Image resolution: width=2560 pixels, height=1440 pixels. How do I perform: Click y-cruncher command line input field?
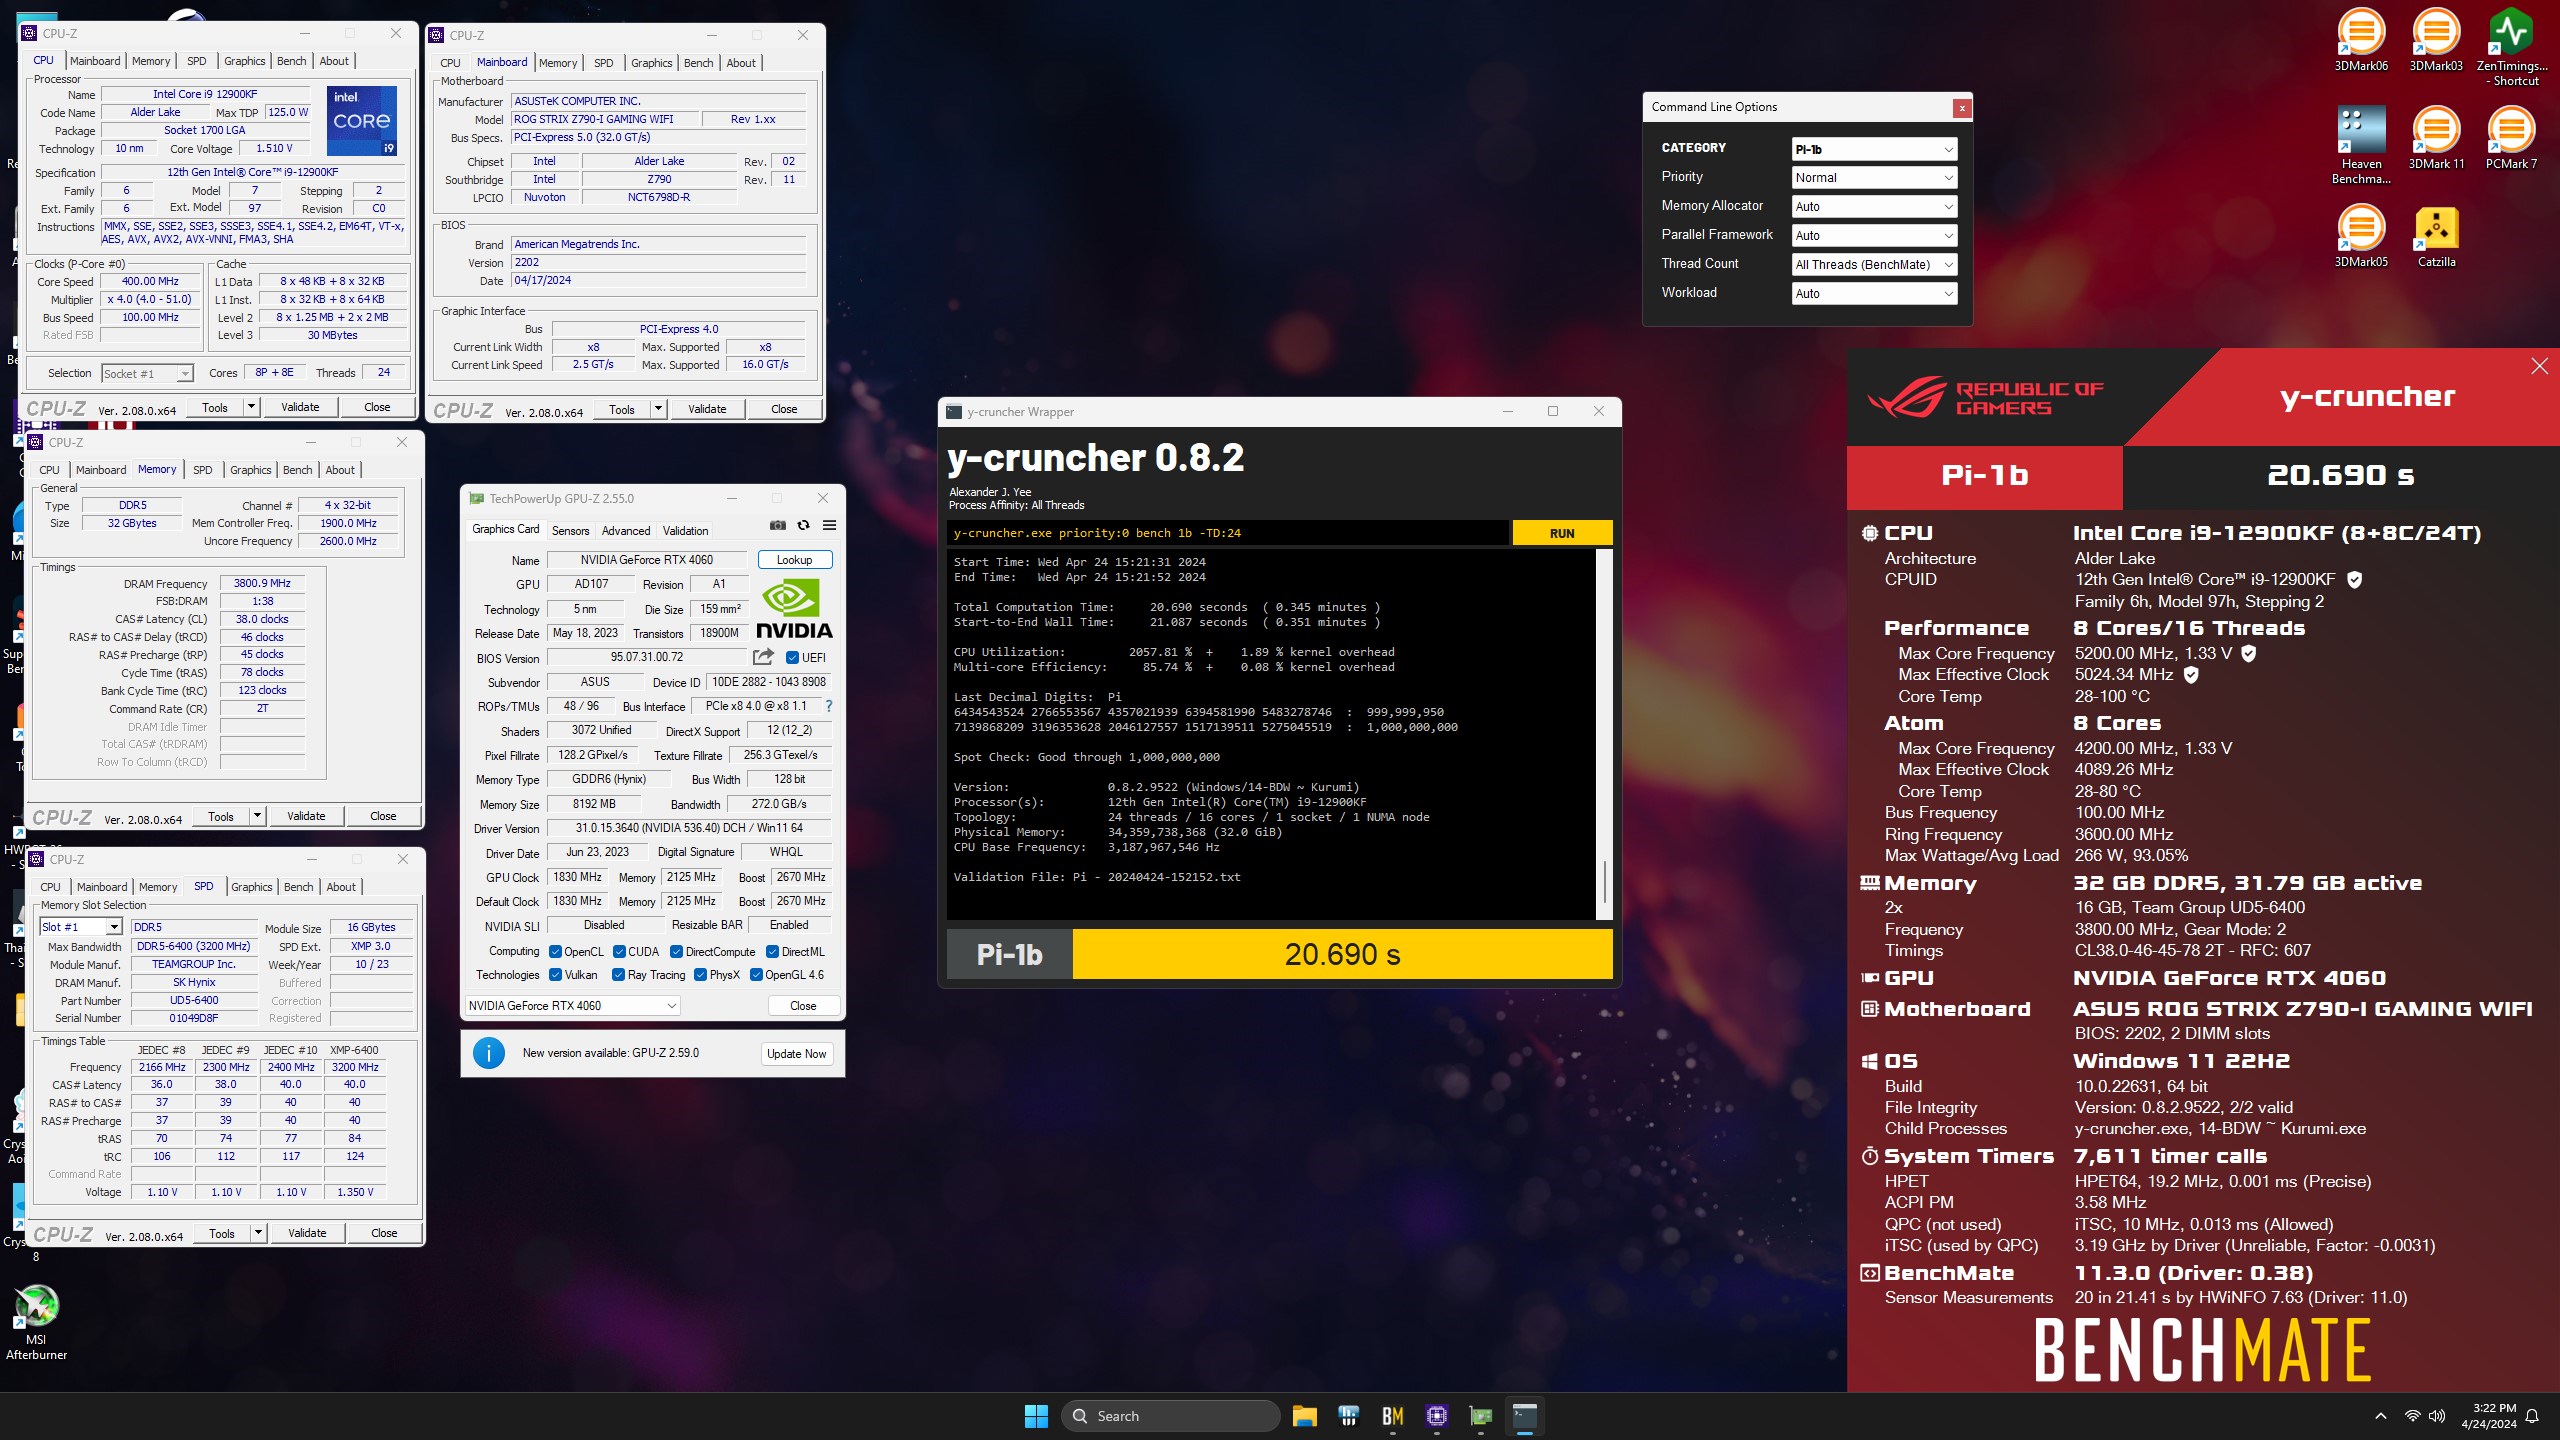point(1228,533)
